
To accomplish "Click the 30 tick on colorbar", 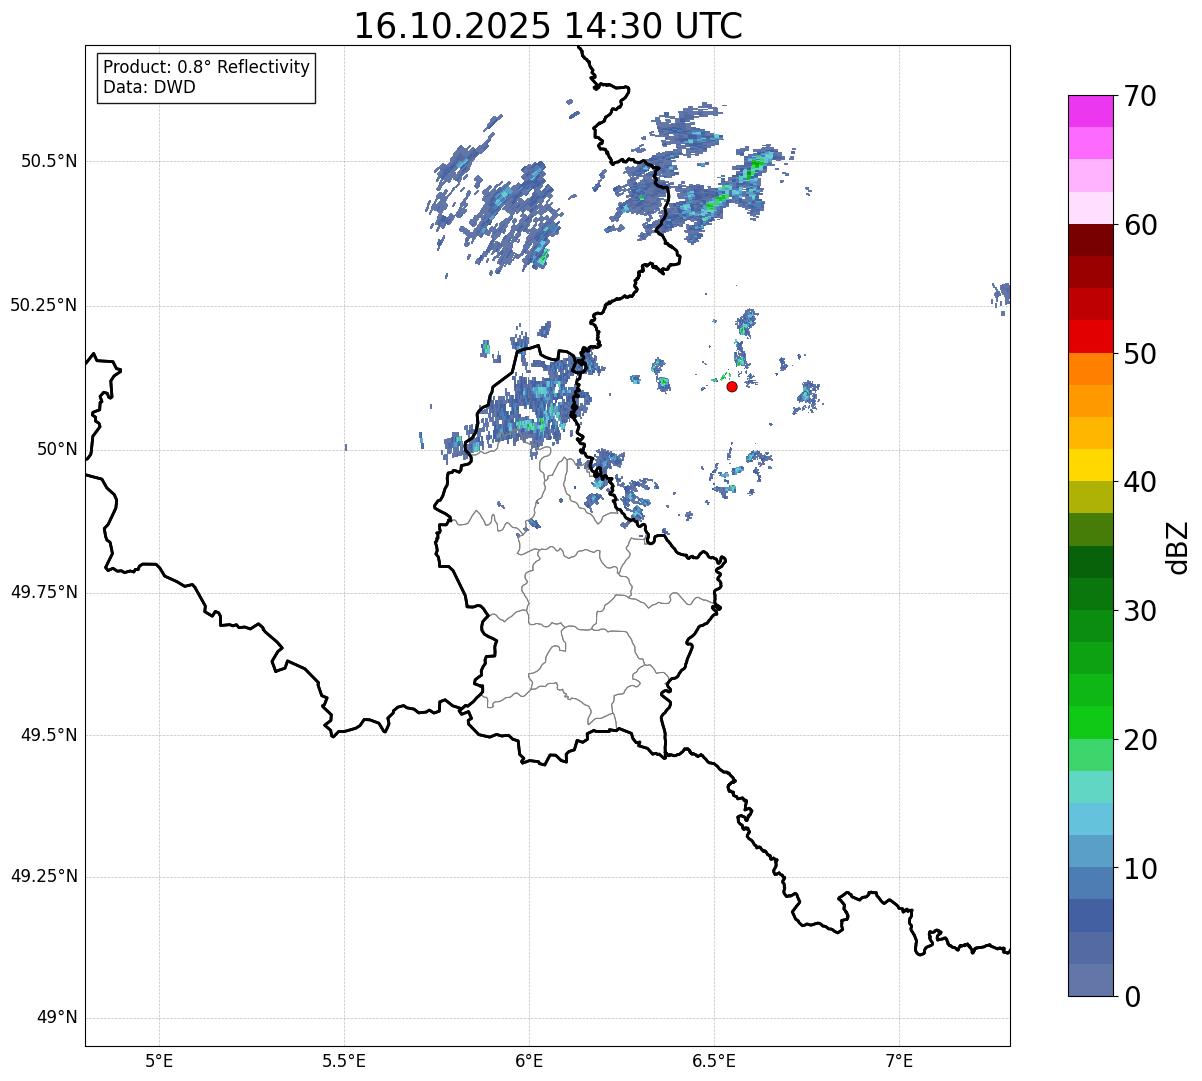I will 1140,611.
